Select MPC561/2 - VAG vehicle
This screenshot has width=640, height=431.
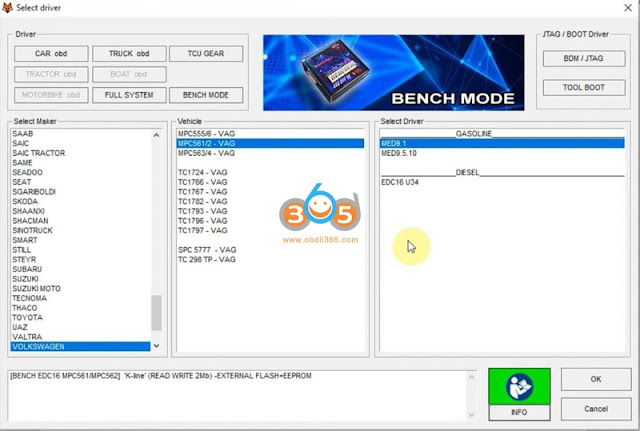point(270,143)
